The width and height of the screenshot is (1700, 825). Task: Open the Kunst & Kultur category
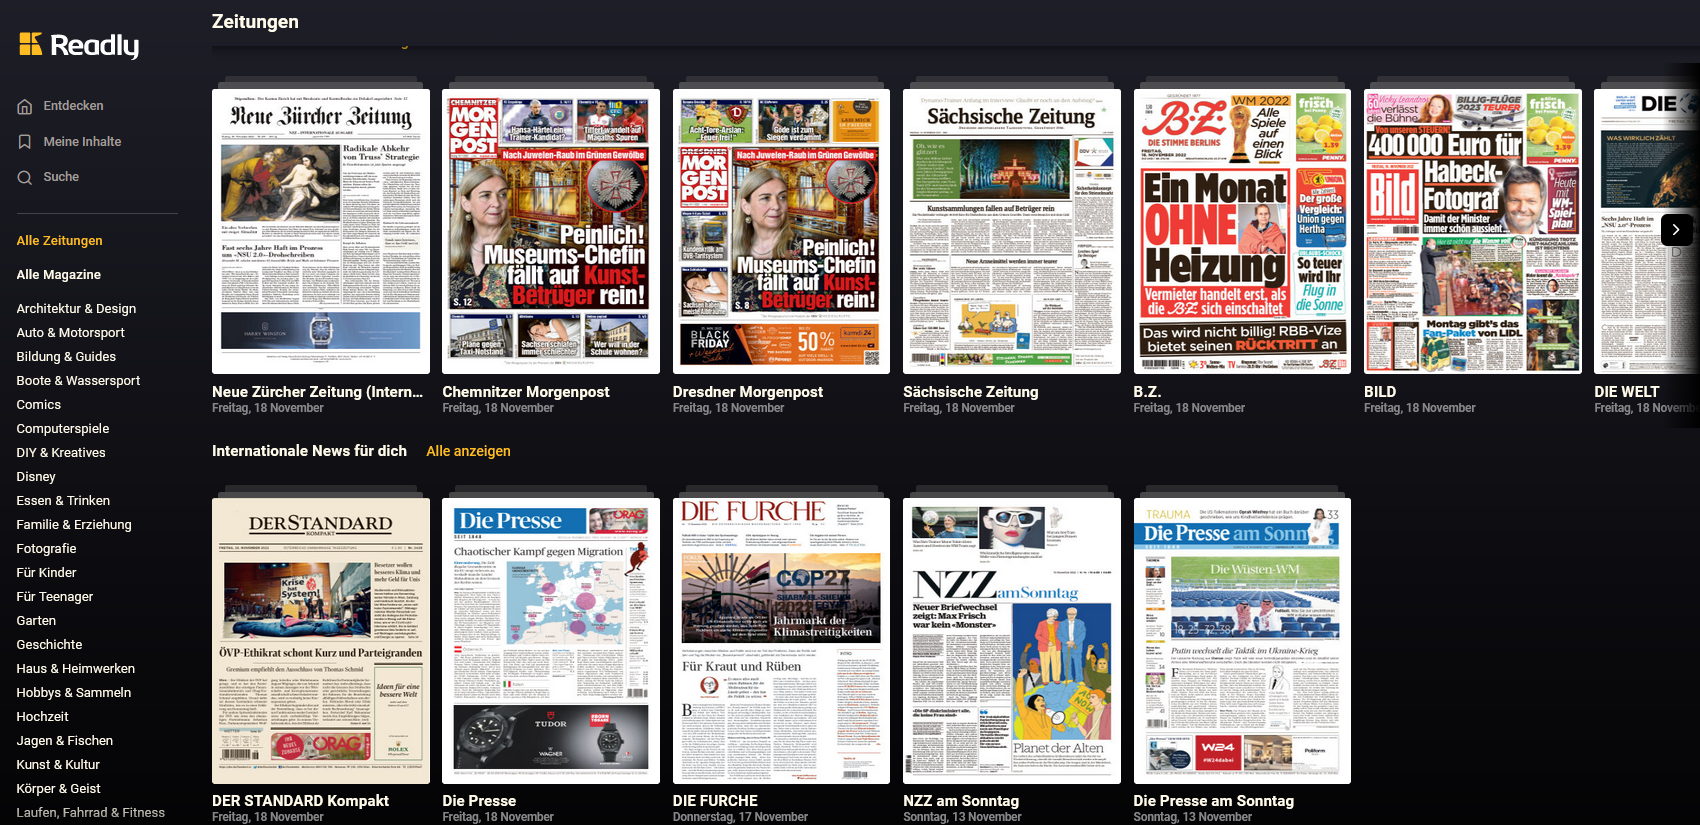[58, 765]
